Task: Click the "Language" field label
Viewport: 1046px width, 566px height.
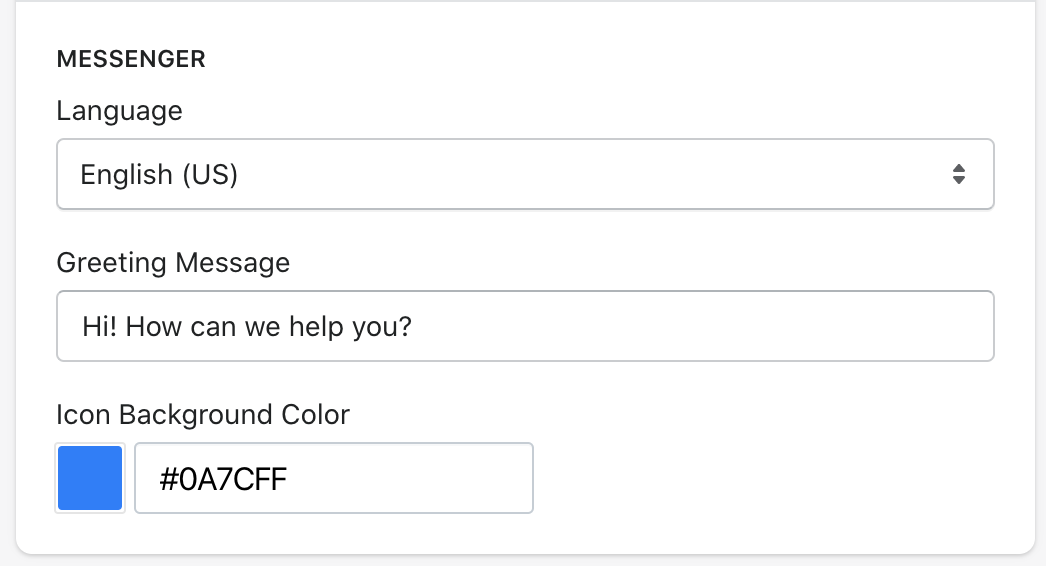Action: point(119,110)
